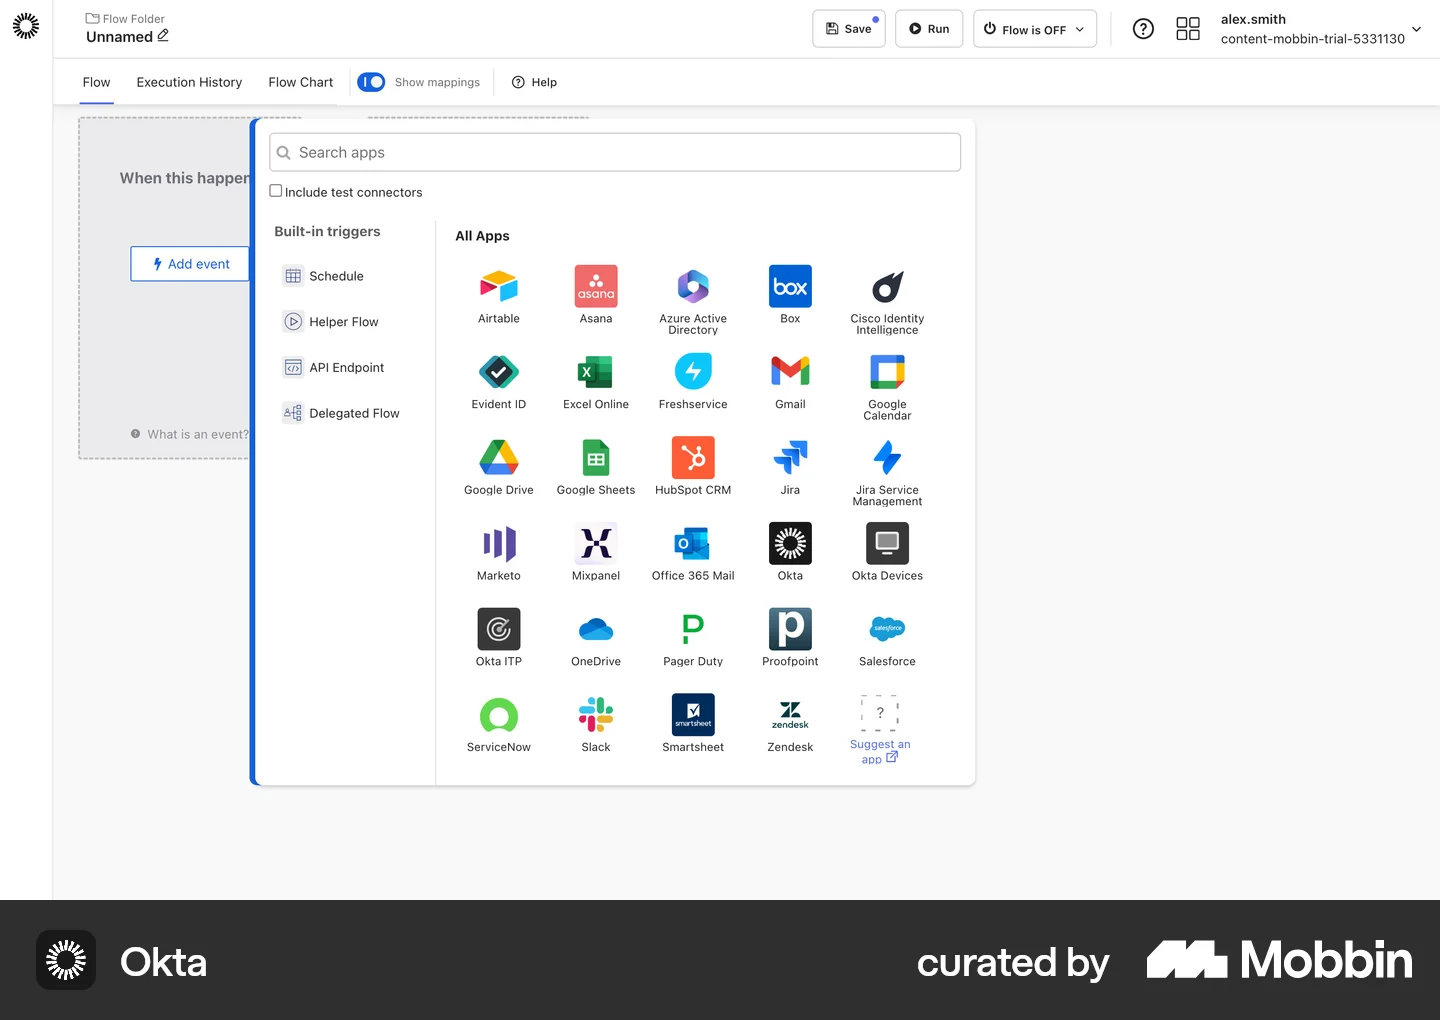Choose the Salesforce cloud icon
1440x1020 pixels.
887,629
